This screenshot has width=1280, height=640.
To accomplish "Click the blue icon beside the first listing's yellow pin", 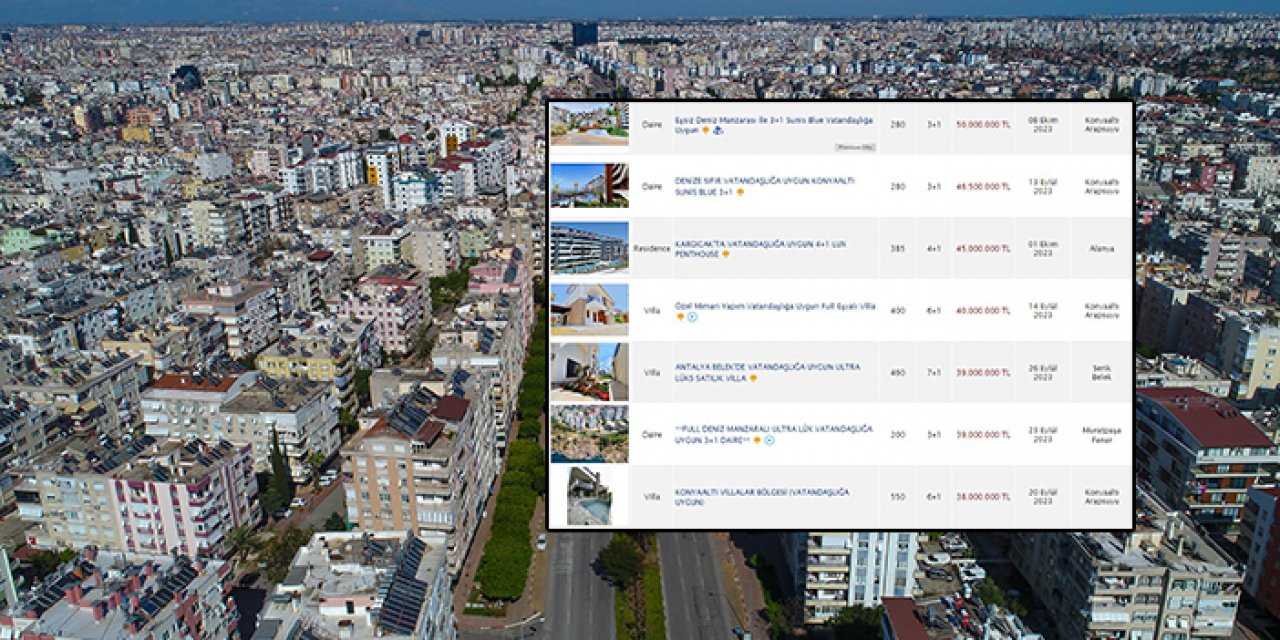I will (x=718, y=130).
